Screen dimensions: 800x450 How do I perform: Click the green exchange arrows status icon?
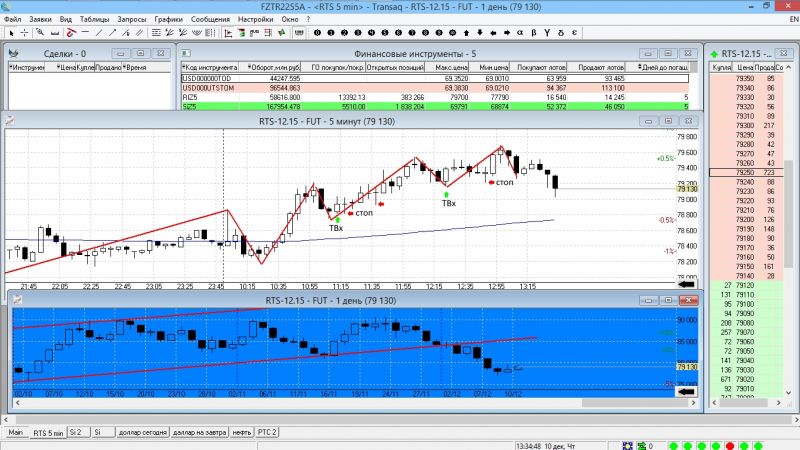pos(642,446)
